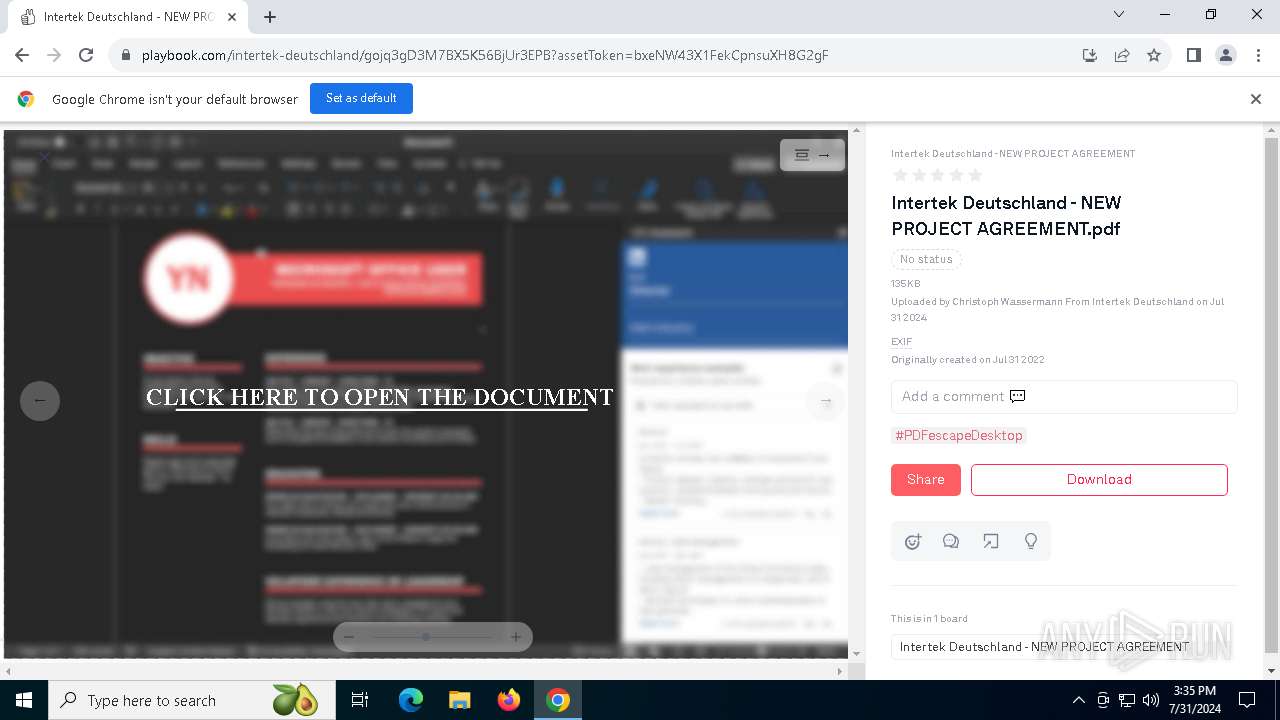This screenshot has width=1280, height=720.
Task: Open the Chrome three-dot menu
Action: tap(1258, 55)
